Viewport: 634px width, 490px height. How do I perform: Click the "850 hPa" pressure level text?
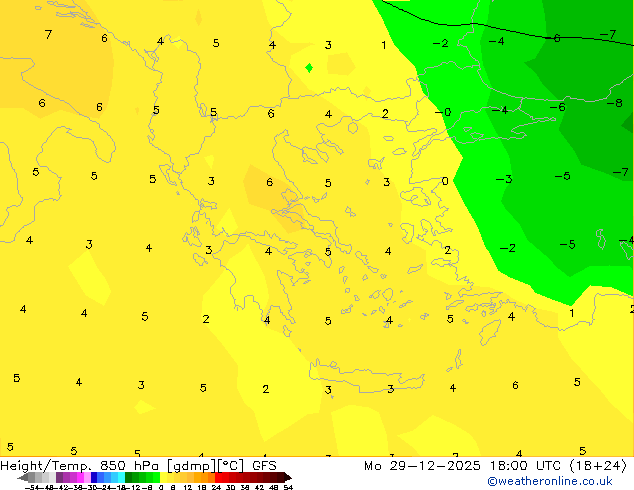[129, 466]
